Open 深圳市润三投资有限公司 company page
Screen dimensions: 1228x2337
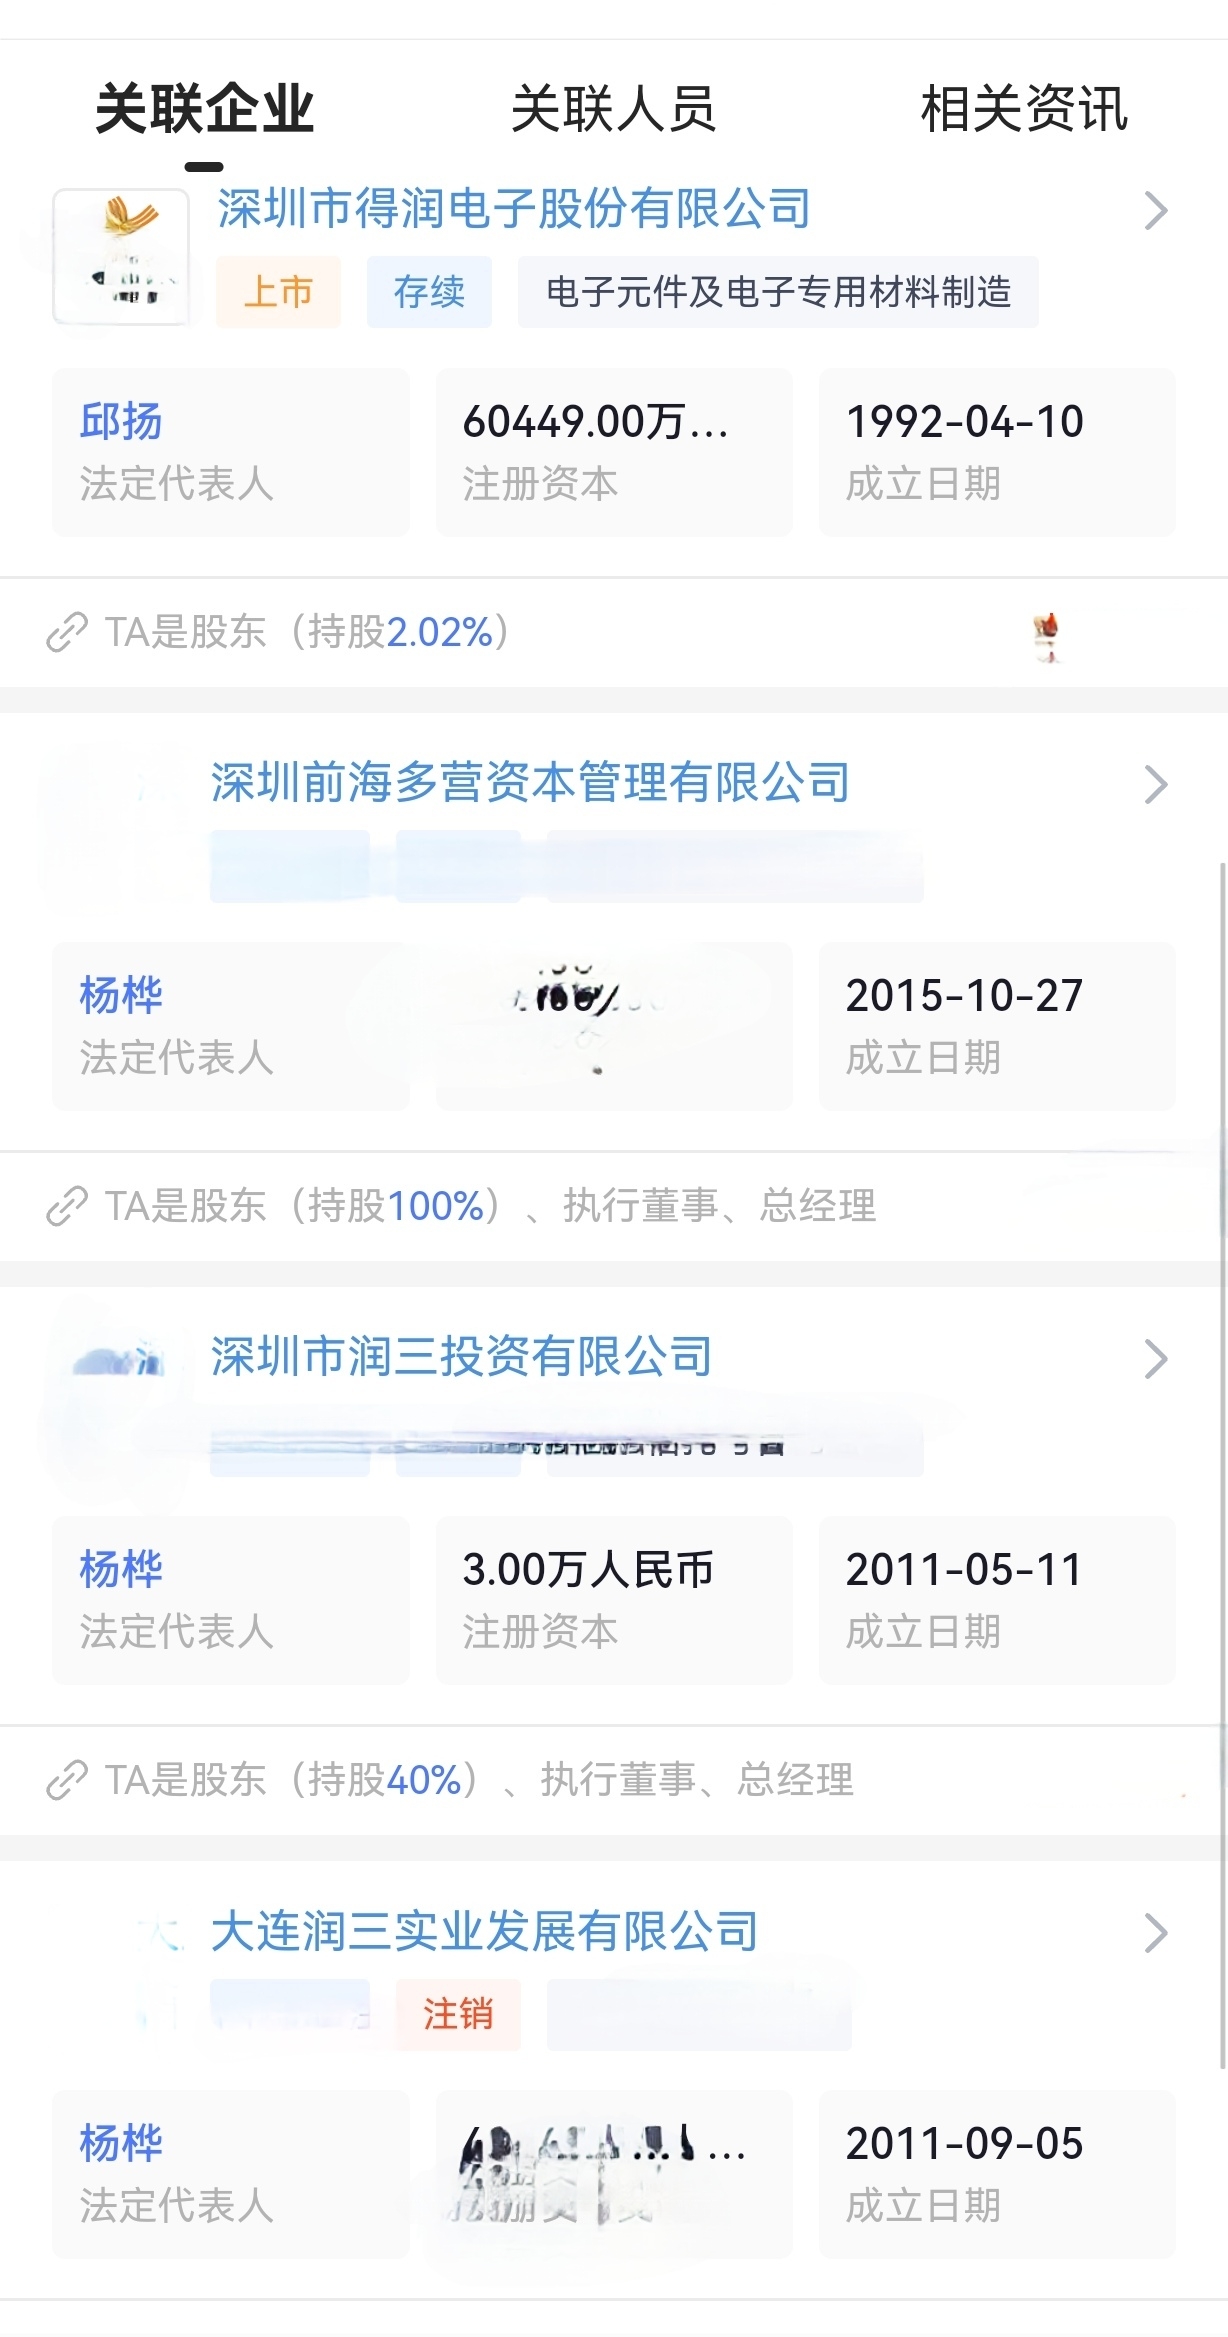[x=462, y=1356]
